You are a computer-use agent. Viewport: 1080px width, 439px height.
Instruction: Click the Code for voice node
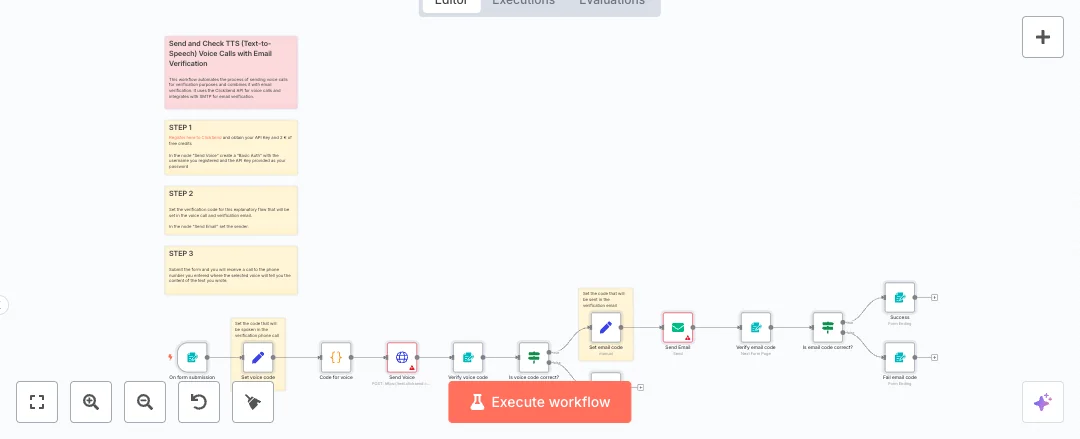coord(336,357)
